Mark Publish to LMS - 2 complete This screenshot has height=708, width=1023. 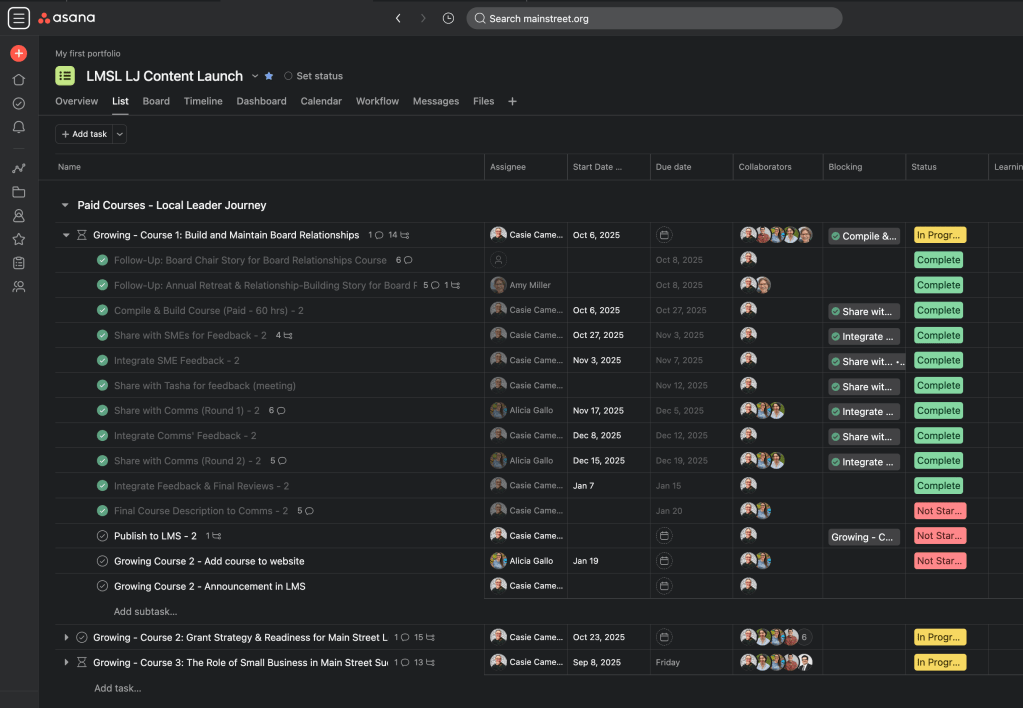(x=102, y=536)
